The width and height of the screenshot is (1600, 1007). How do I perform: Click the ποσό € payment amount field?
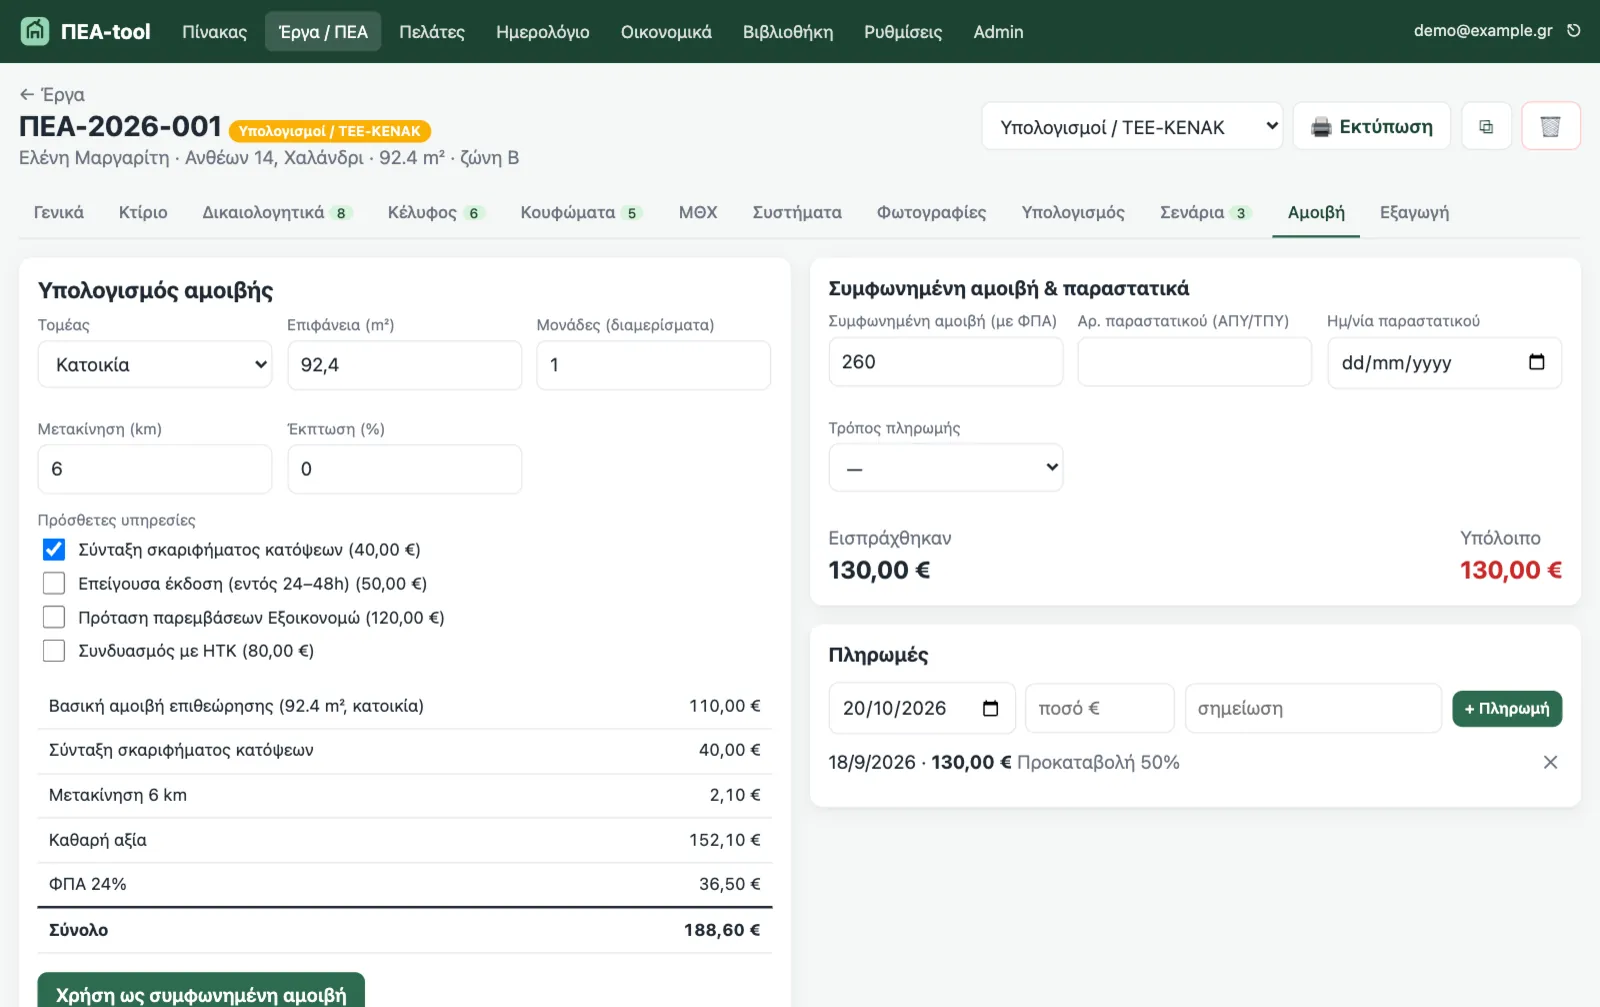pyautogui.click(x=1100, y=708)
